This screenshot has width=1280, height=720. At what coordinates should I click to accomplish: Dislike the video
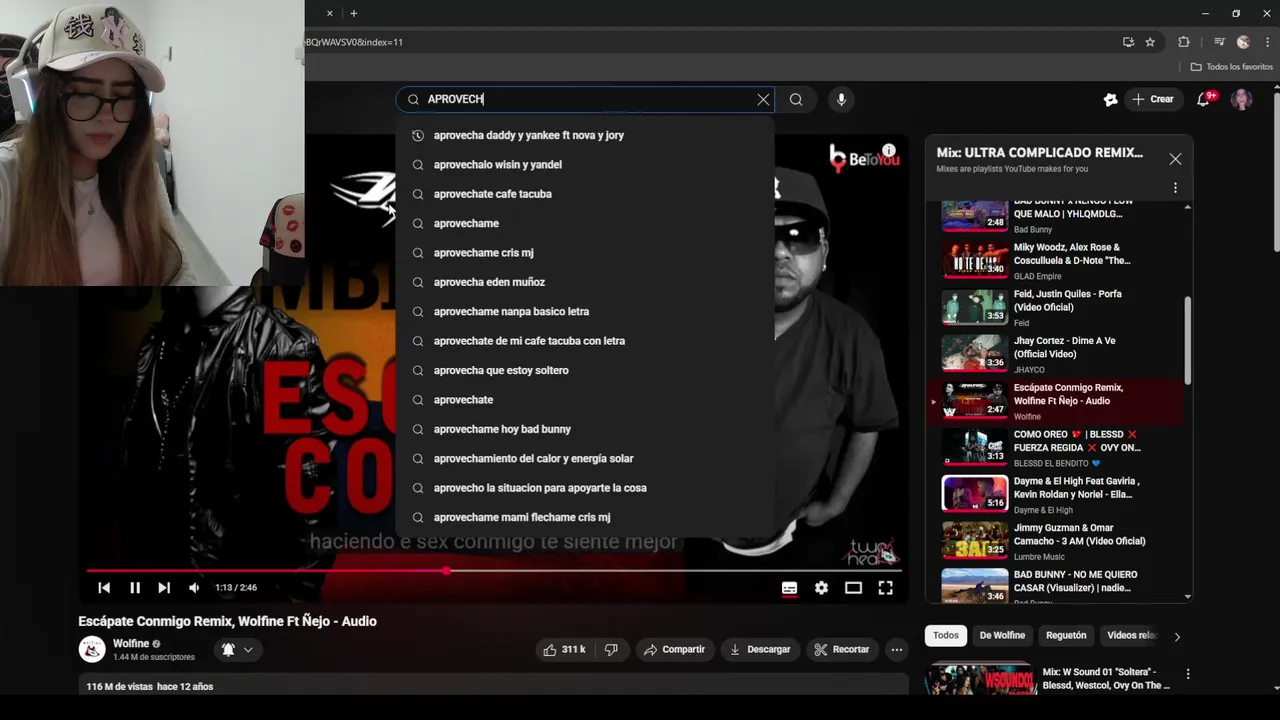click(611, 650)
